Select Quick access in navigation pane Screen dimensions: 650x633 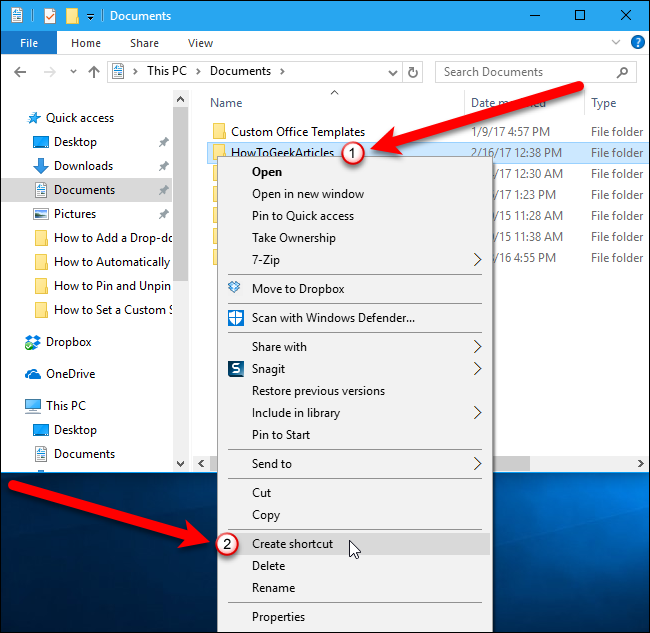click(x=80, y=118)
